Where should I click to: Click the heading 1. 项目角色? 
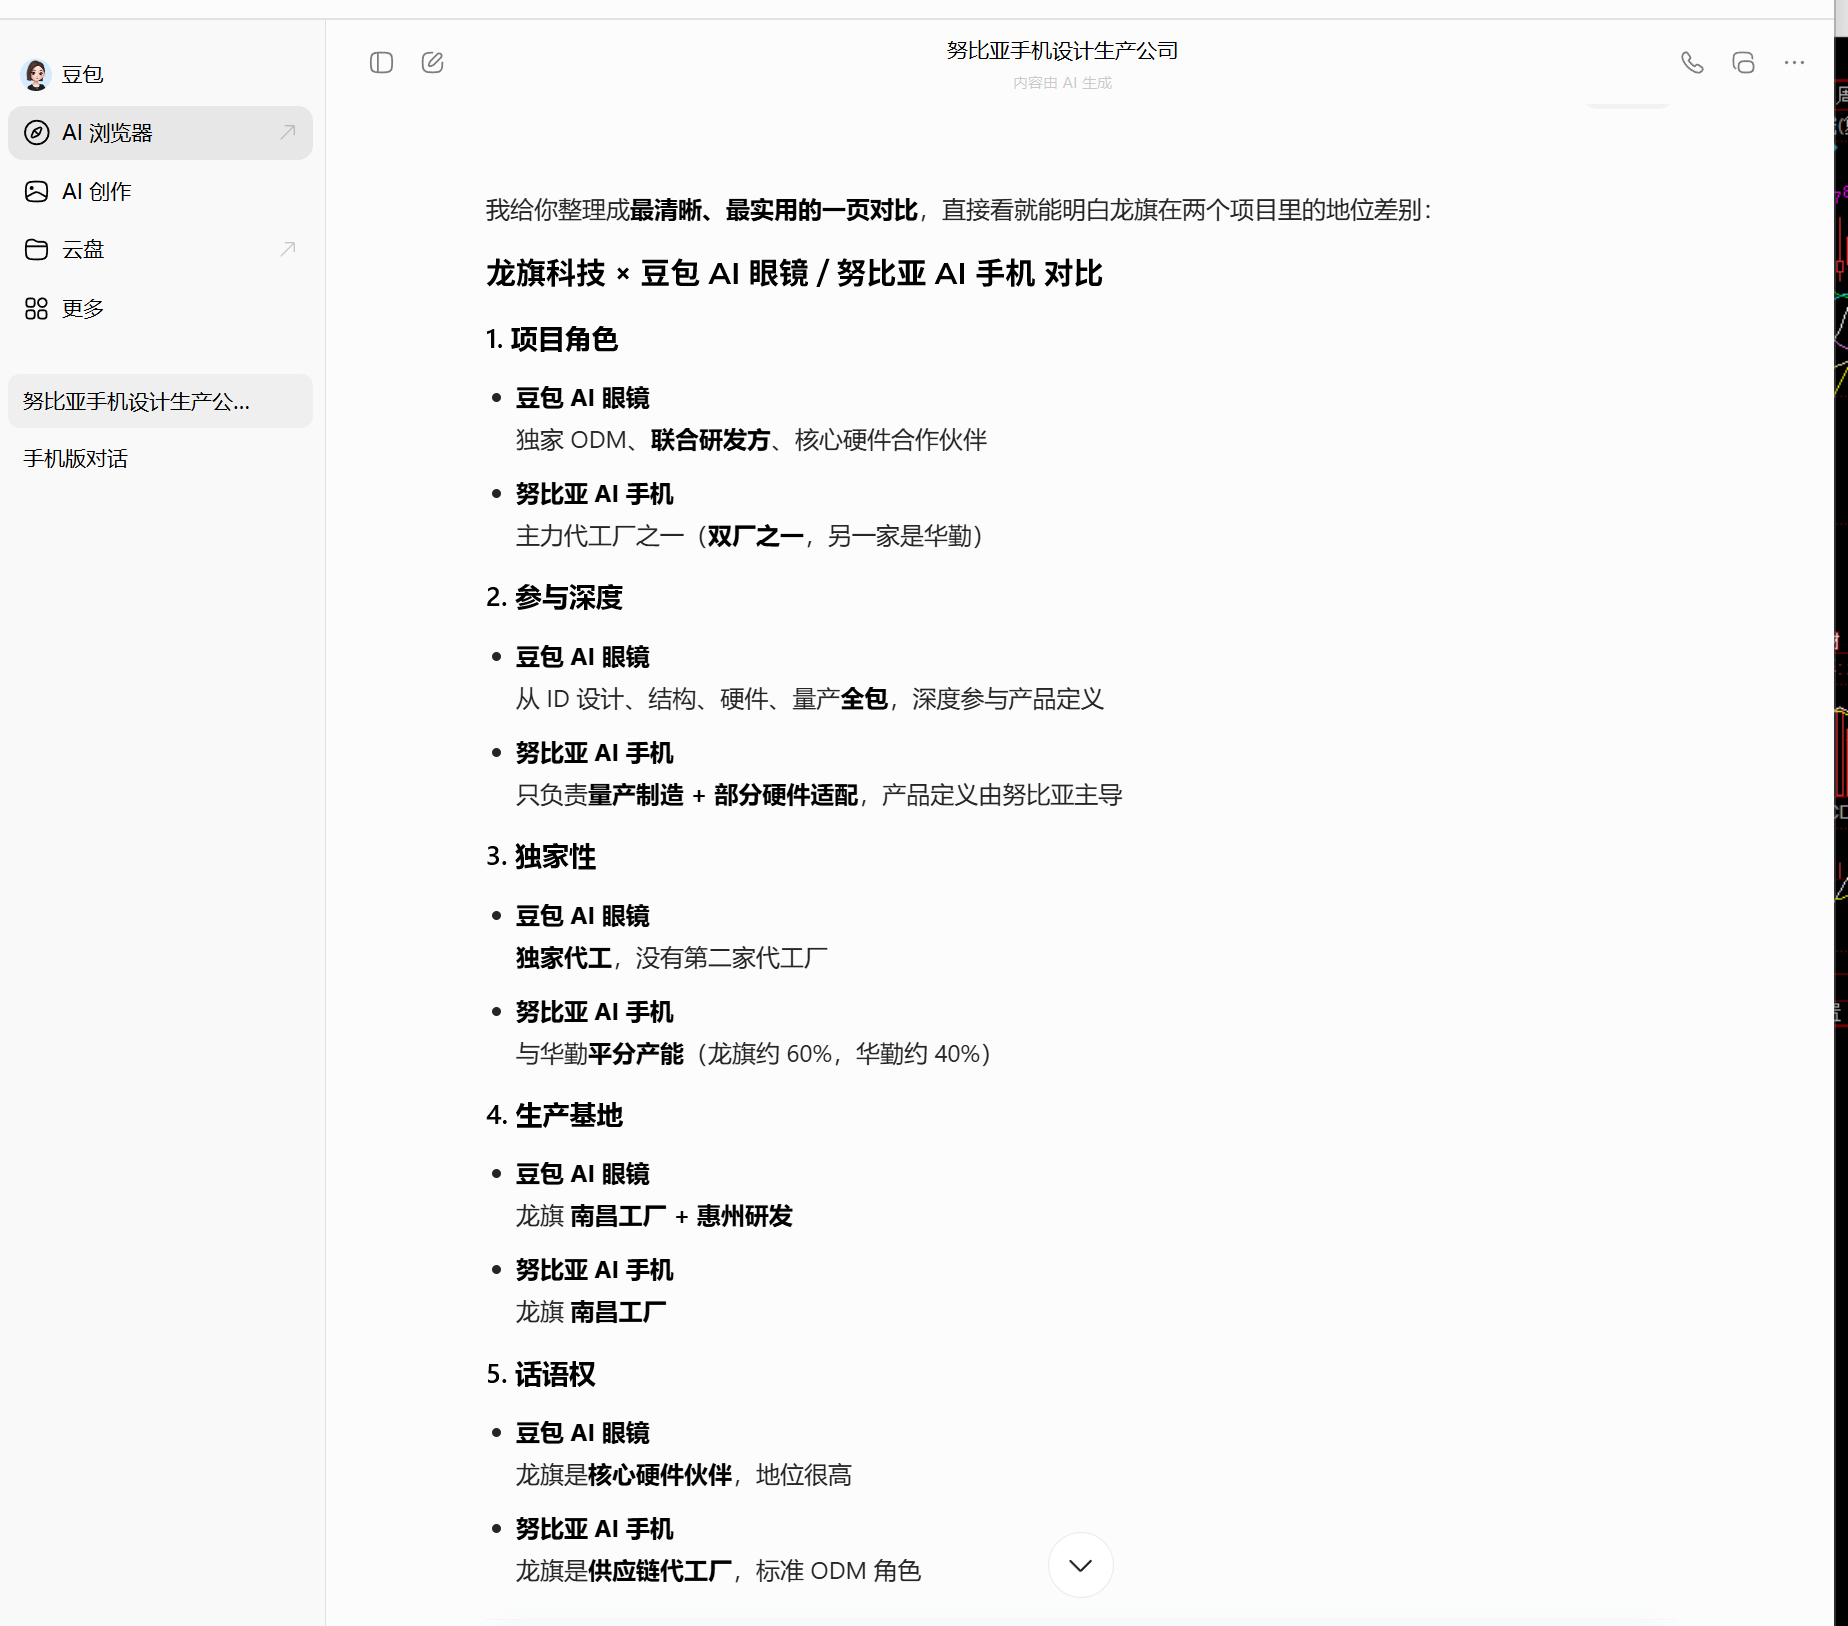(552, 340)
